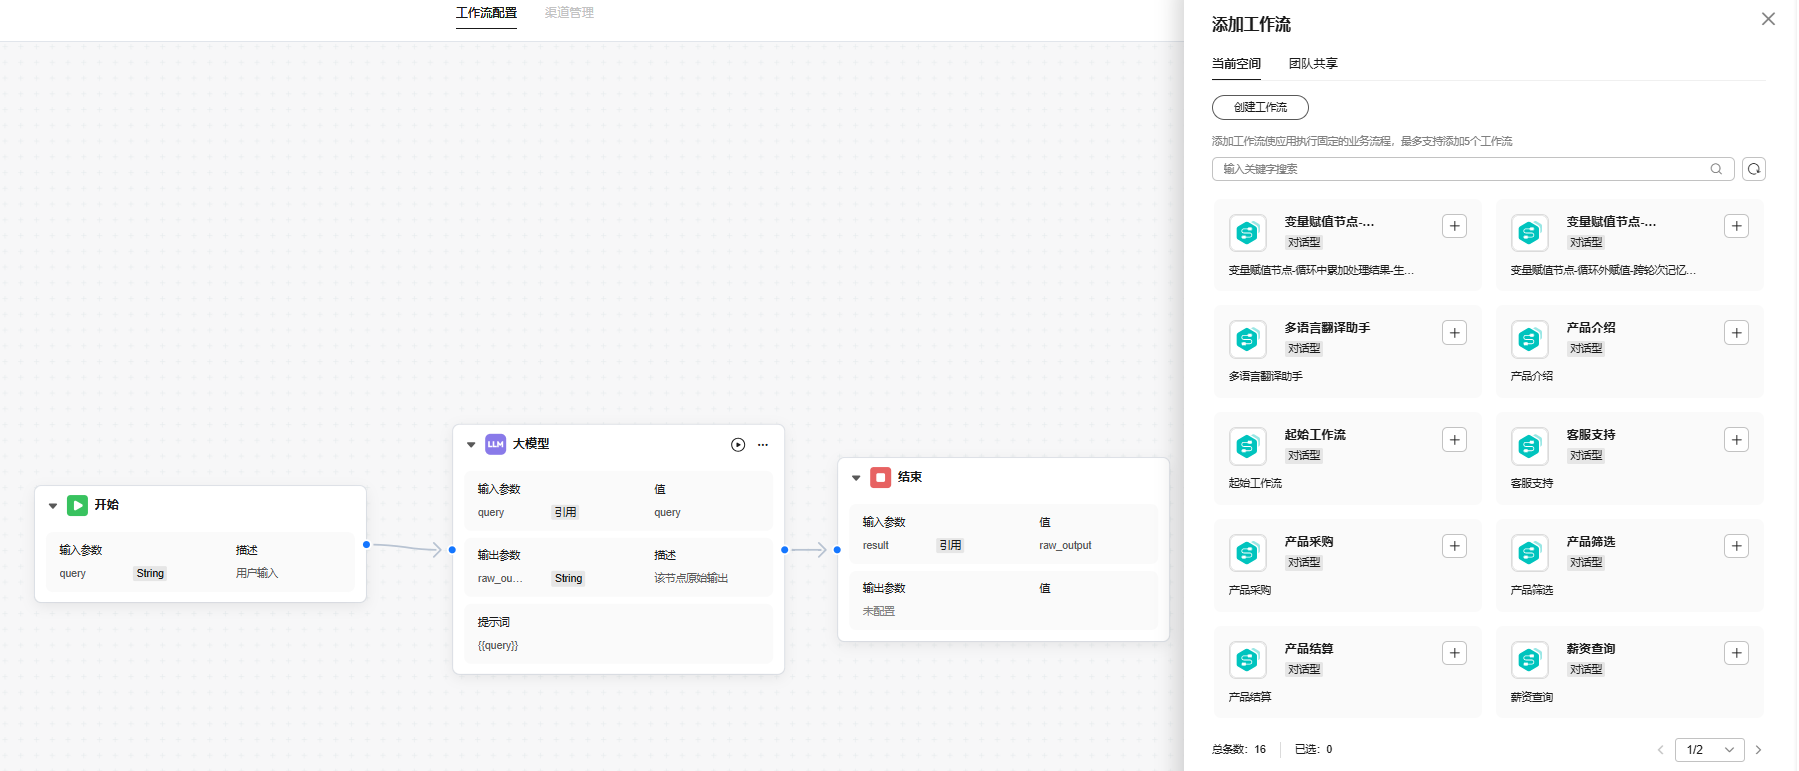Go to the next page of workflows
Viewport: 1799px width, 771px height.
click(x=1758, y=750)
